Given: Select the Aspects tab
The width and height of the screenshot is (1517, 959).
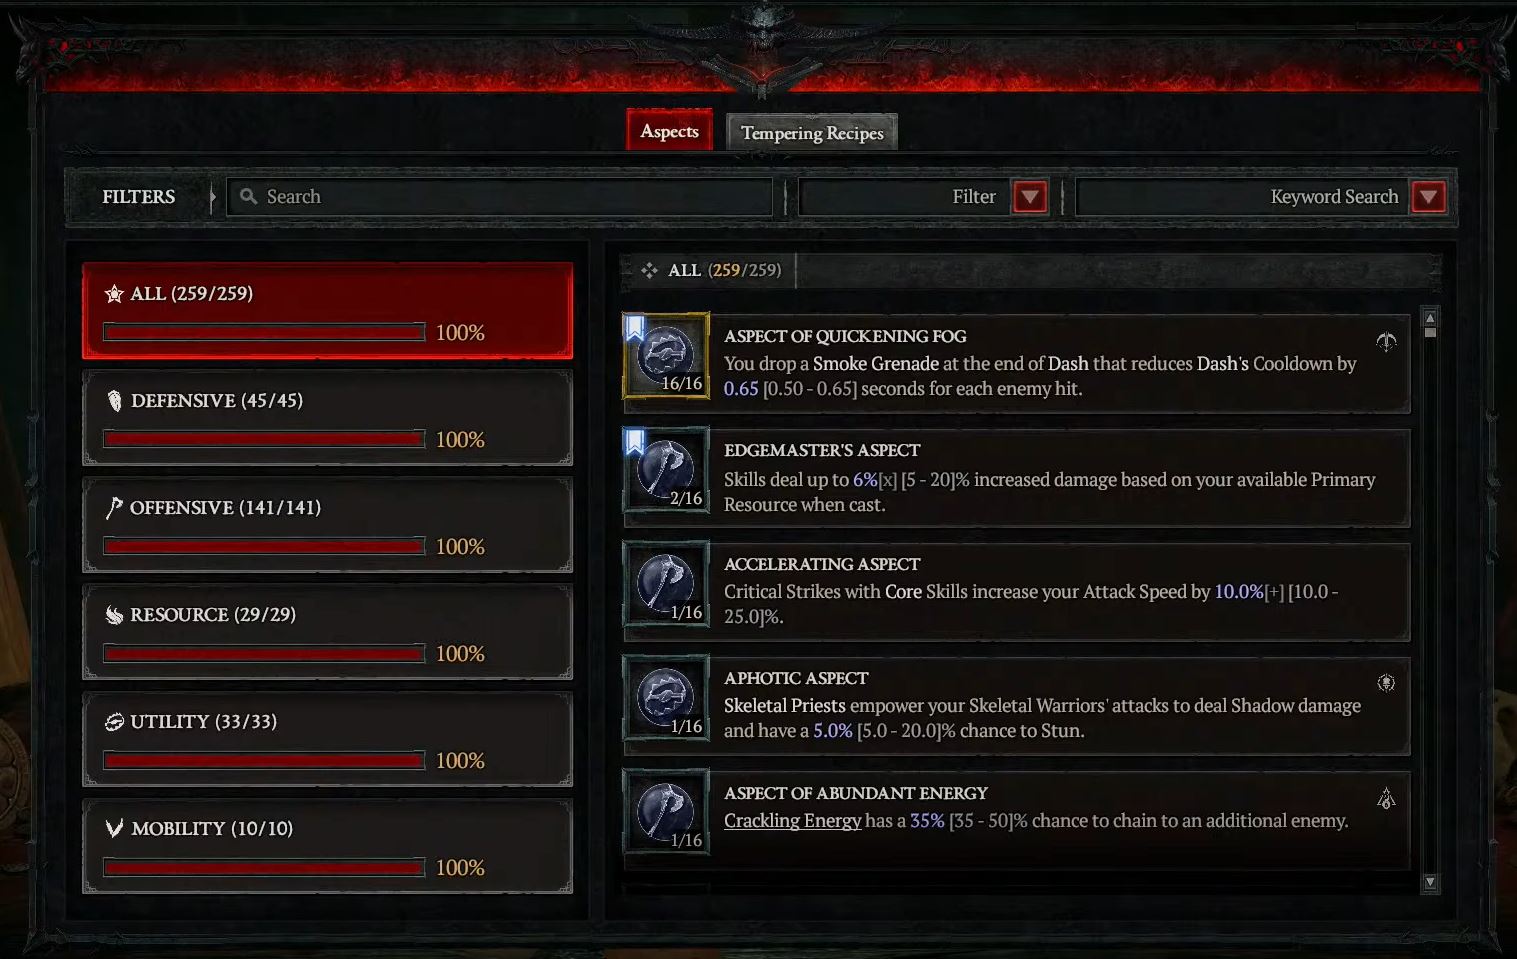Looking at the screenshot, I should click(x=669, y=131).
